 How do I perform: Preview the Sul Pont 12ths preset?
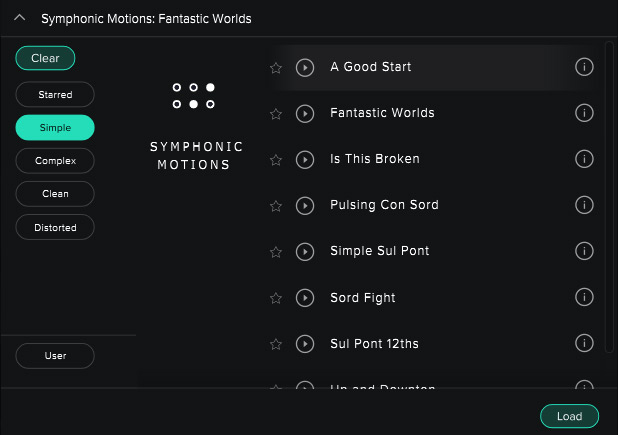click(306, 344)
